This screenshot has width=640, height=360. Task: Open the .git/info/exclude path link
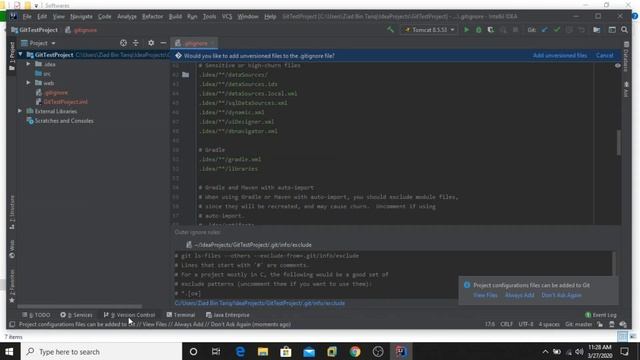(260, 303)
